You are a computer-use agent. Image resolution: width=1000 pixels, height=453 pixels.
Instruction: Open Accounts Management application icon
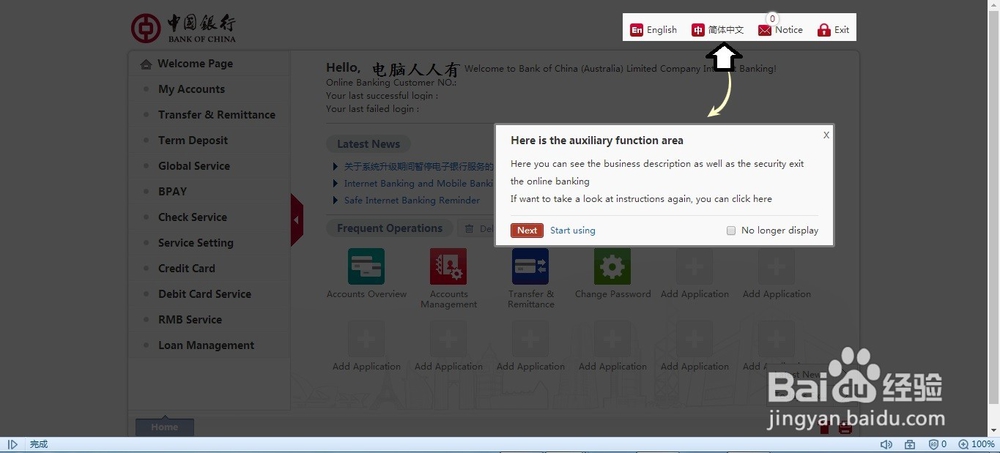tap(448, 266)
